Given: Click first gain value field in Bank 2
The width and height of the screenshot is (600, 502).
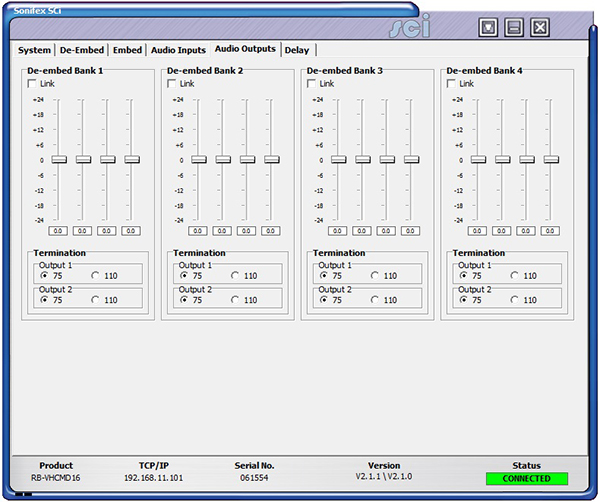Looking at the screenshot, I should coord(197,231).
